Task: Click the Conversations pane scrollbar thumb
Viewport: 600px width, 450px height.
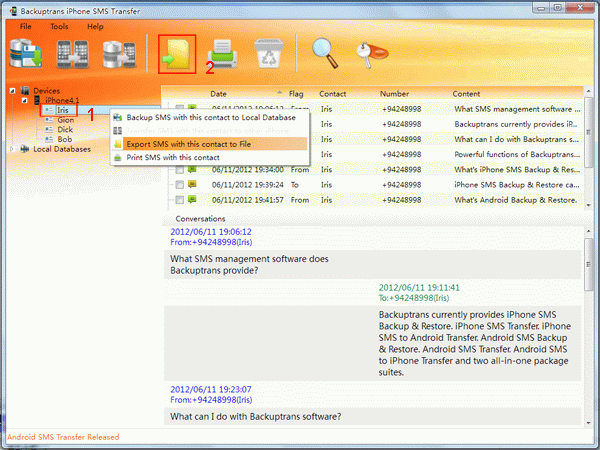Action: 589,264
